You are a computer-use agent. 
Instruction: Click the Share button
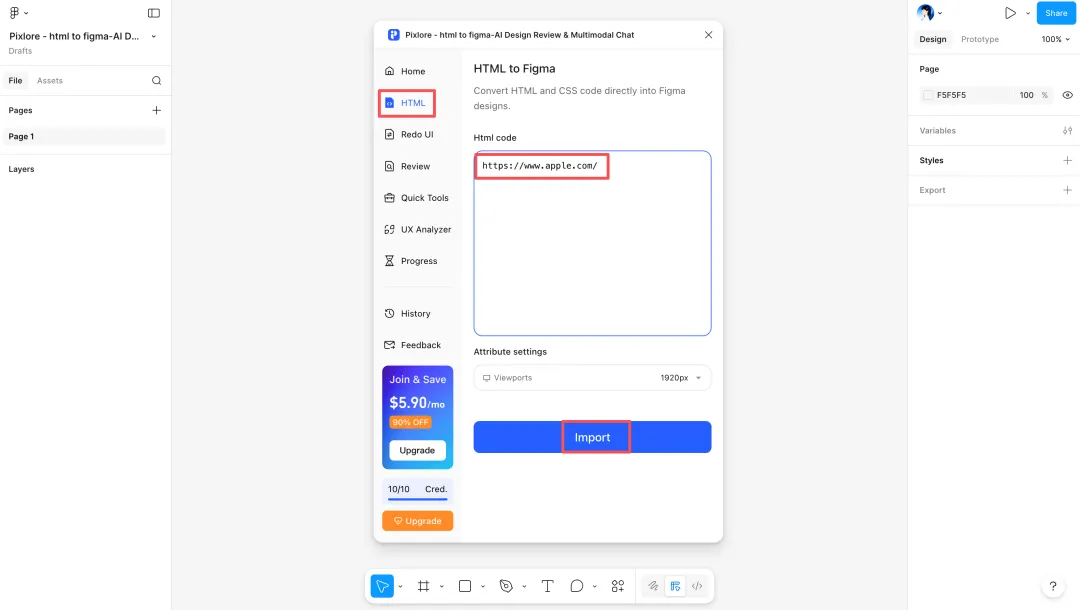[x=1056, y=13]
